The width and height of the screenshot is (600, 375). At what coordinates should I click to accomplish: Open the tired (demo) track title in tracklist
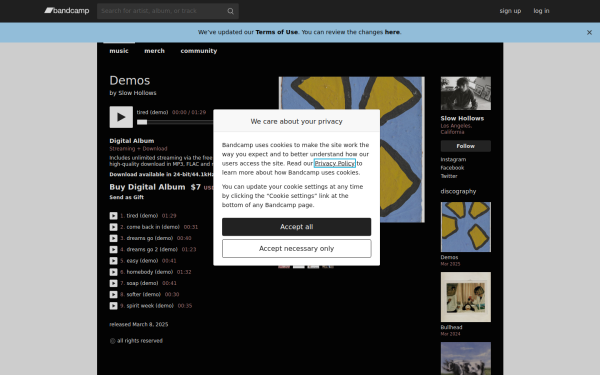tap(142, 216)
